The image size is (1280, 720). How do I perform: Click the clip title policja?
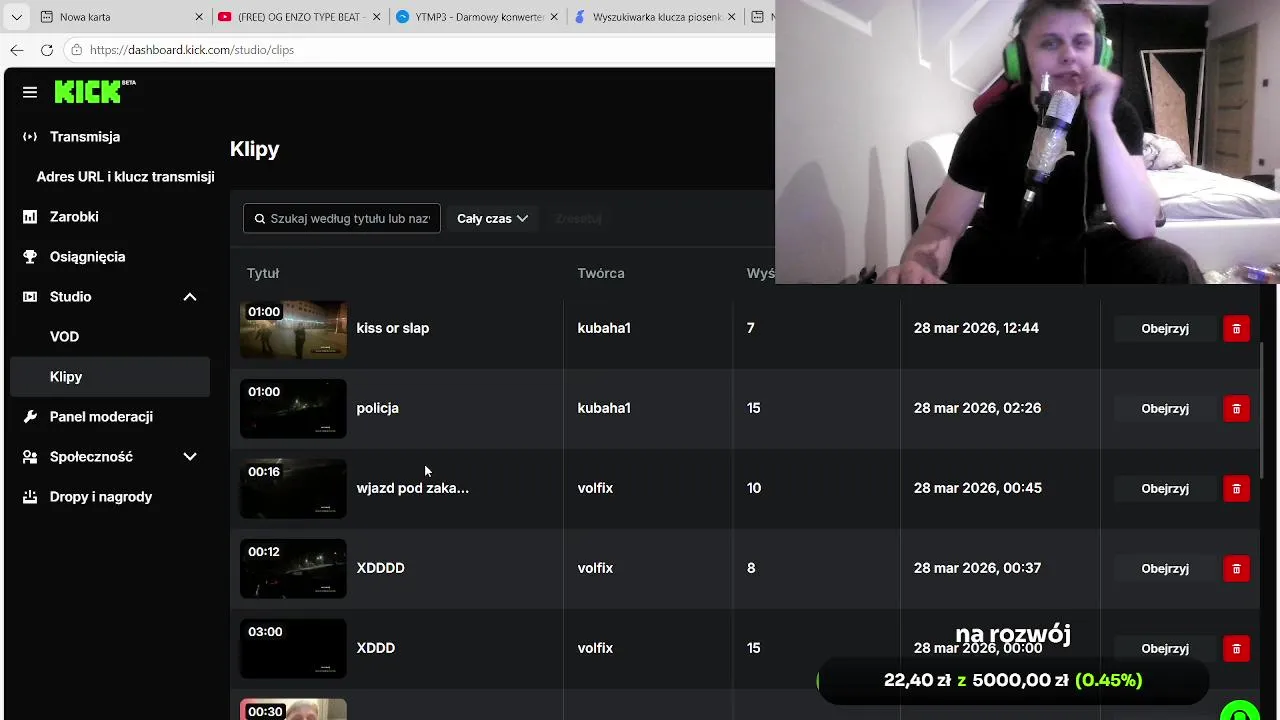point(377,408)
